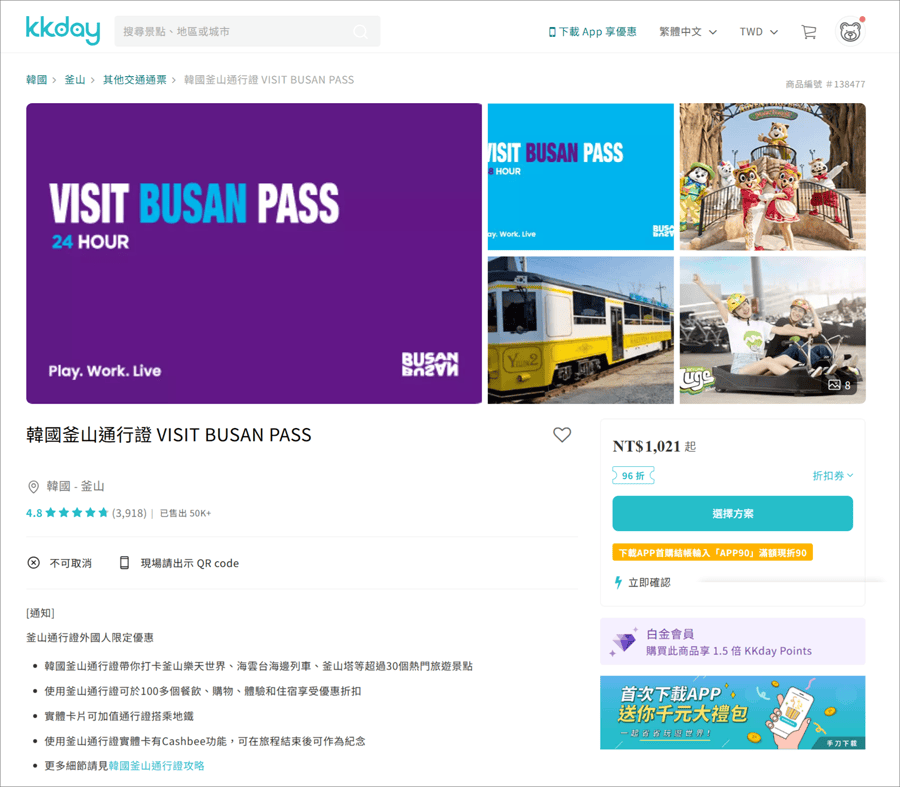Open the shopping cart
Image resolution: width=900 pixels, height=787 pixels.
[809, 32]
